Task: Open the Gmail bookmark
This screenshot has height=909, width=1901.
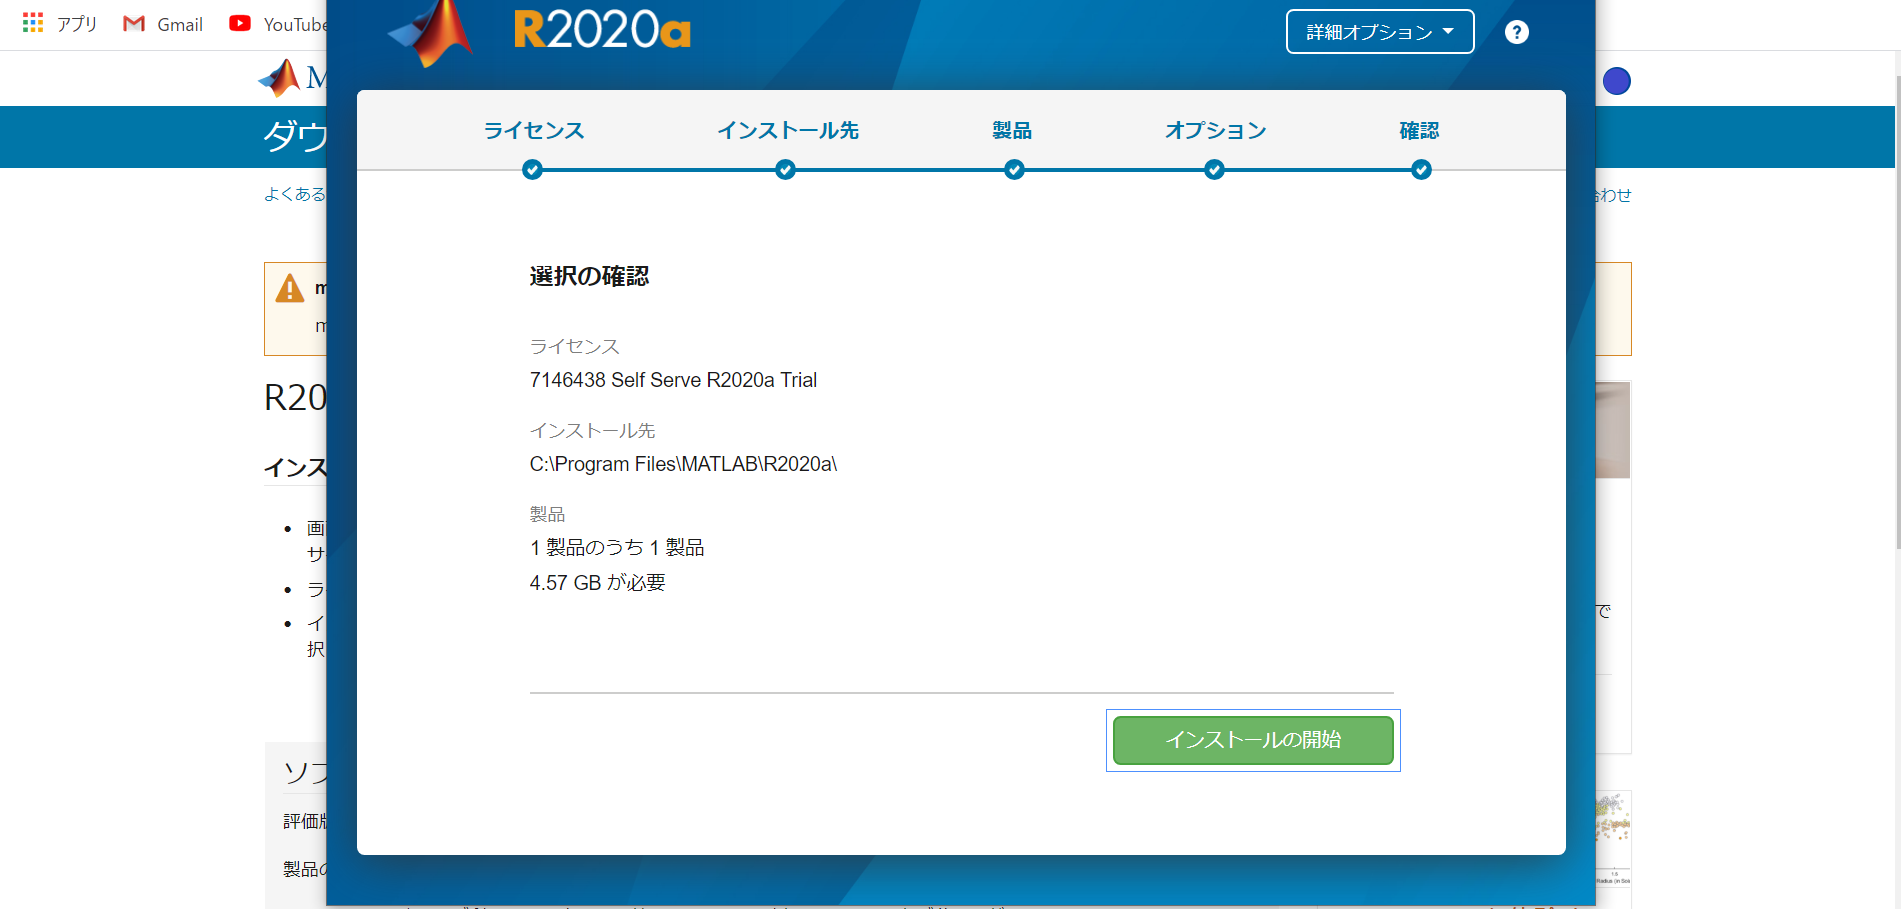Action: click(x=162, y=24)
